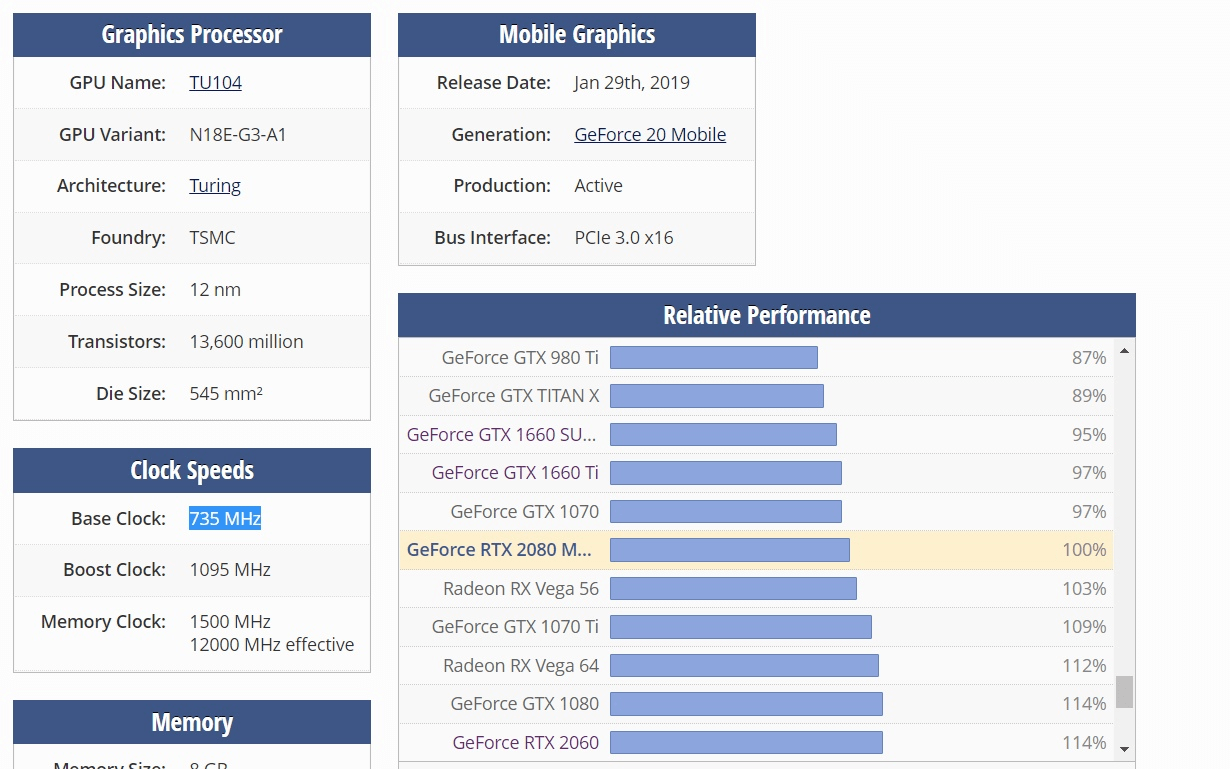This screenshot has width=1230, height=769.
Task: Select the GeForce GTX 1660 SU... entry
Action: coord(501,435)
